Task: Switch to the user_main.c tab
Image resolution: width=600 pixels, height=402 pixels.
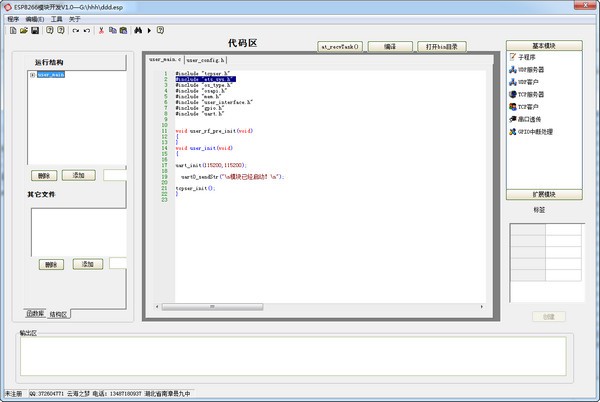Action: [165, 59]
